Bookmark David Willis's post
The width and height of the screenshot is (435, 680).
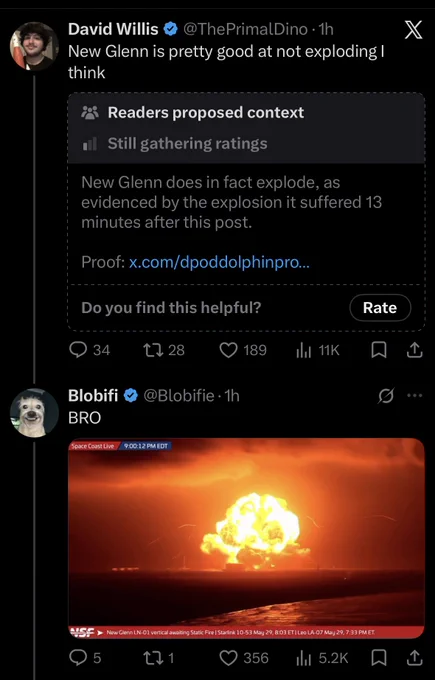tap(379, 350)
